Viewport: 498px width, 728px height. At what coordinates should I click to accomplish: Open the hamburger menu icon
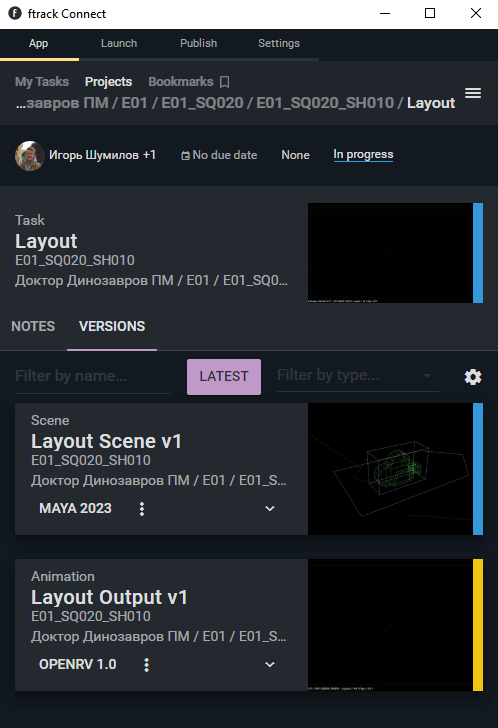472,93
